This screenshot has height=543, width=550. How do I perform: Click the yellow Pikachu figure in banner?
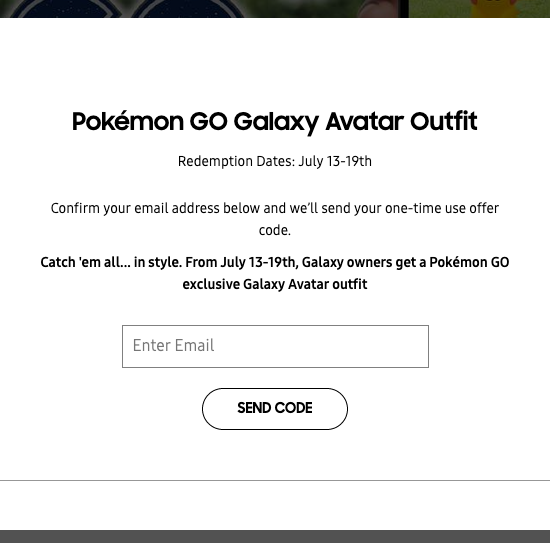pyautogui.click(x=494, y=9)
